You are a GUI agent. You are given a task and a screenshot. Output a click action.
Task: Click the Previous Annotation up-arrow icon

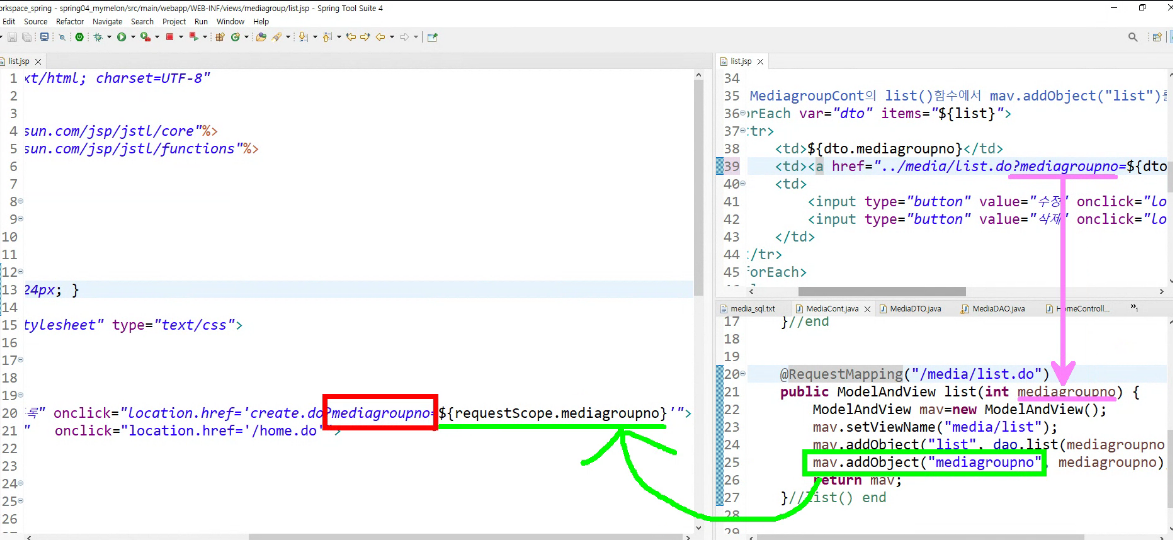(327, 37)
